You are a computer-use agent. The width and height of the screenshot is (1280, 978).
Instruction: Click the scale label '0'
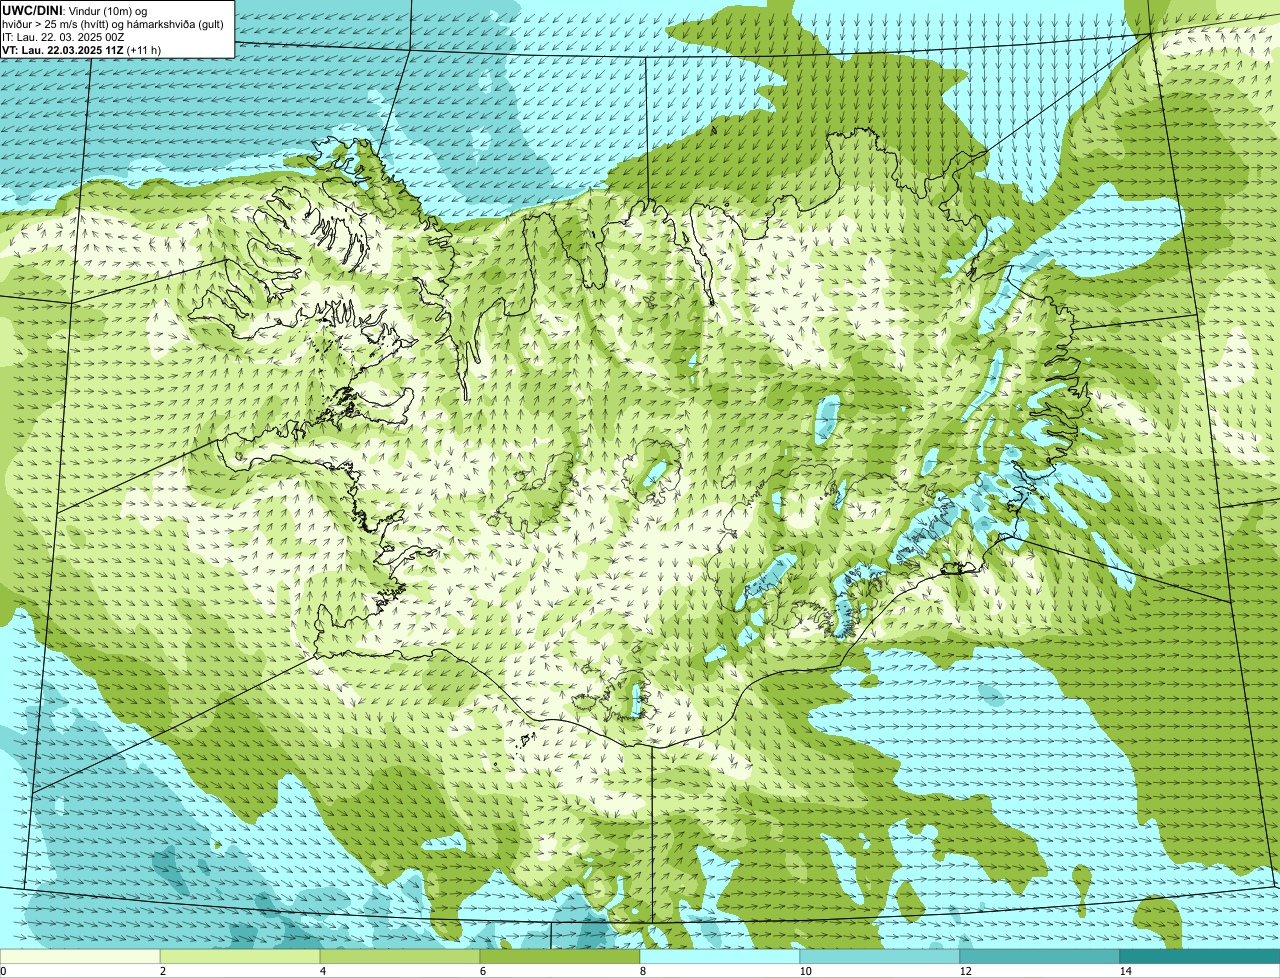click(x=3, y=971)
